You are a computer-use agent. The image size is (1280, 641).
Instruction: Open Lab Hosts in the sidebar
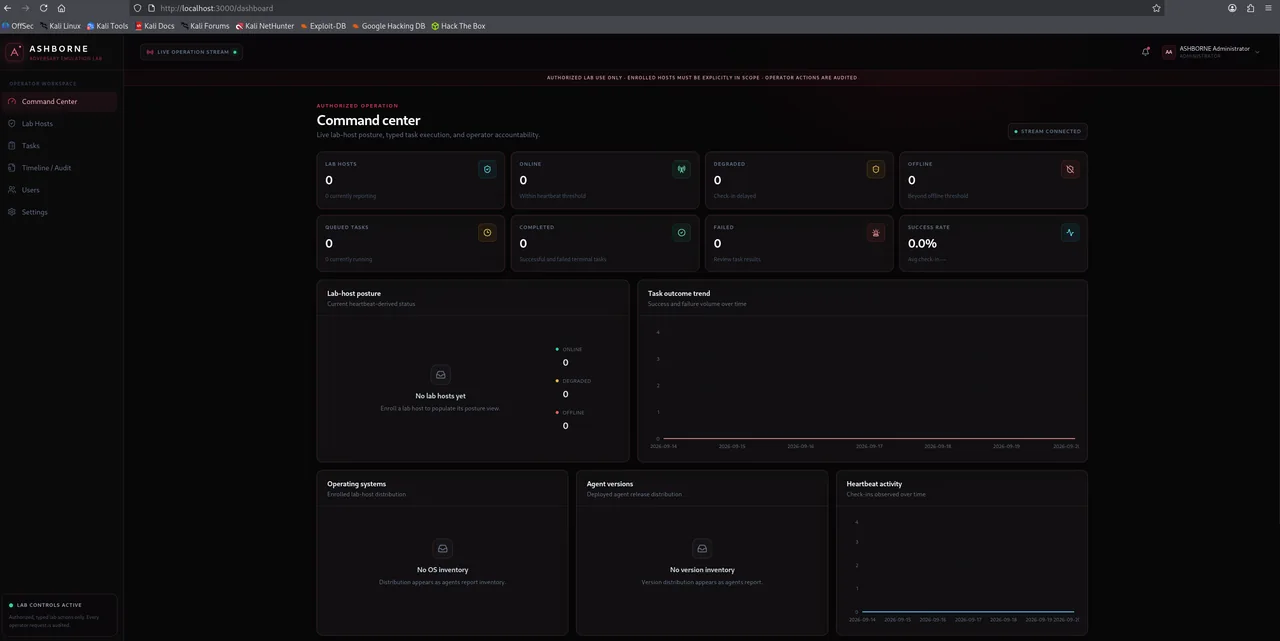point(60,123)
